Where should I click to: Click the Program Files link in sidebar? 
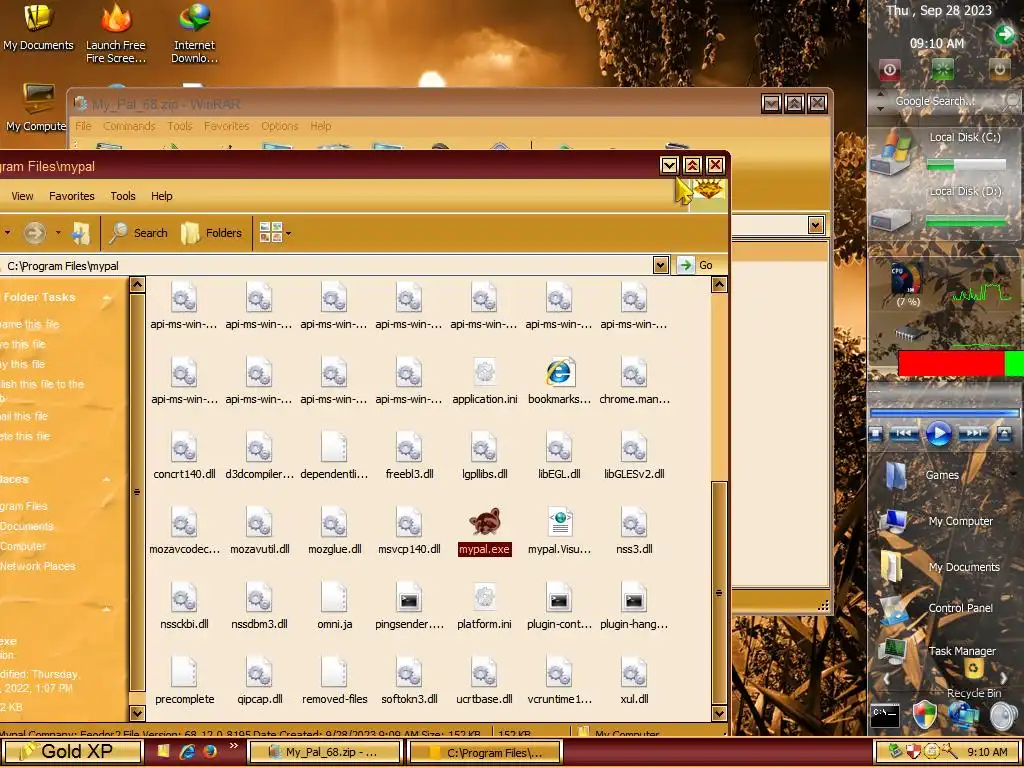click(x=24, y=506)
